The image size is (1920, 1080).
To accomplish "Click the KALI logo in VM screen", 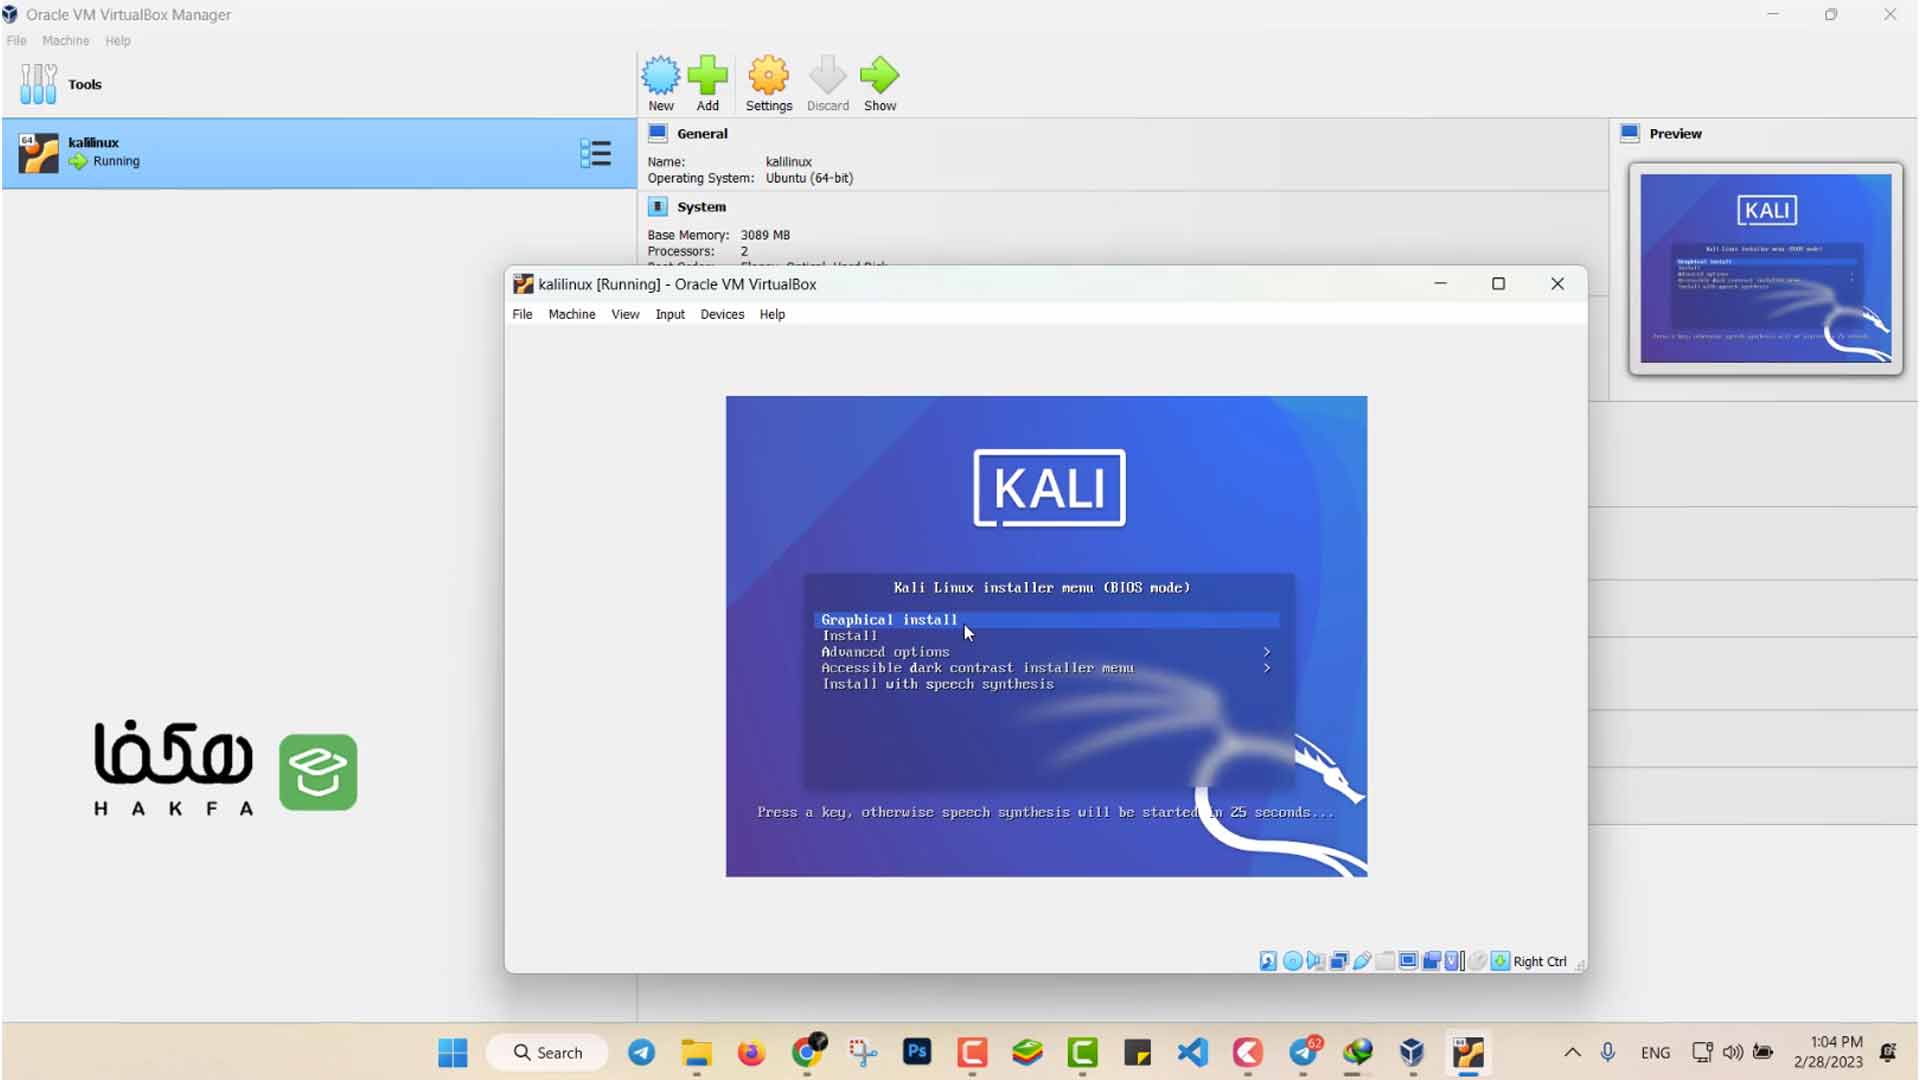I will (x=1049, y=488).
